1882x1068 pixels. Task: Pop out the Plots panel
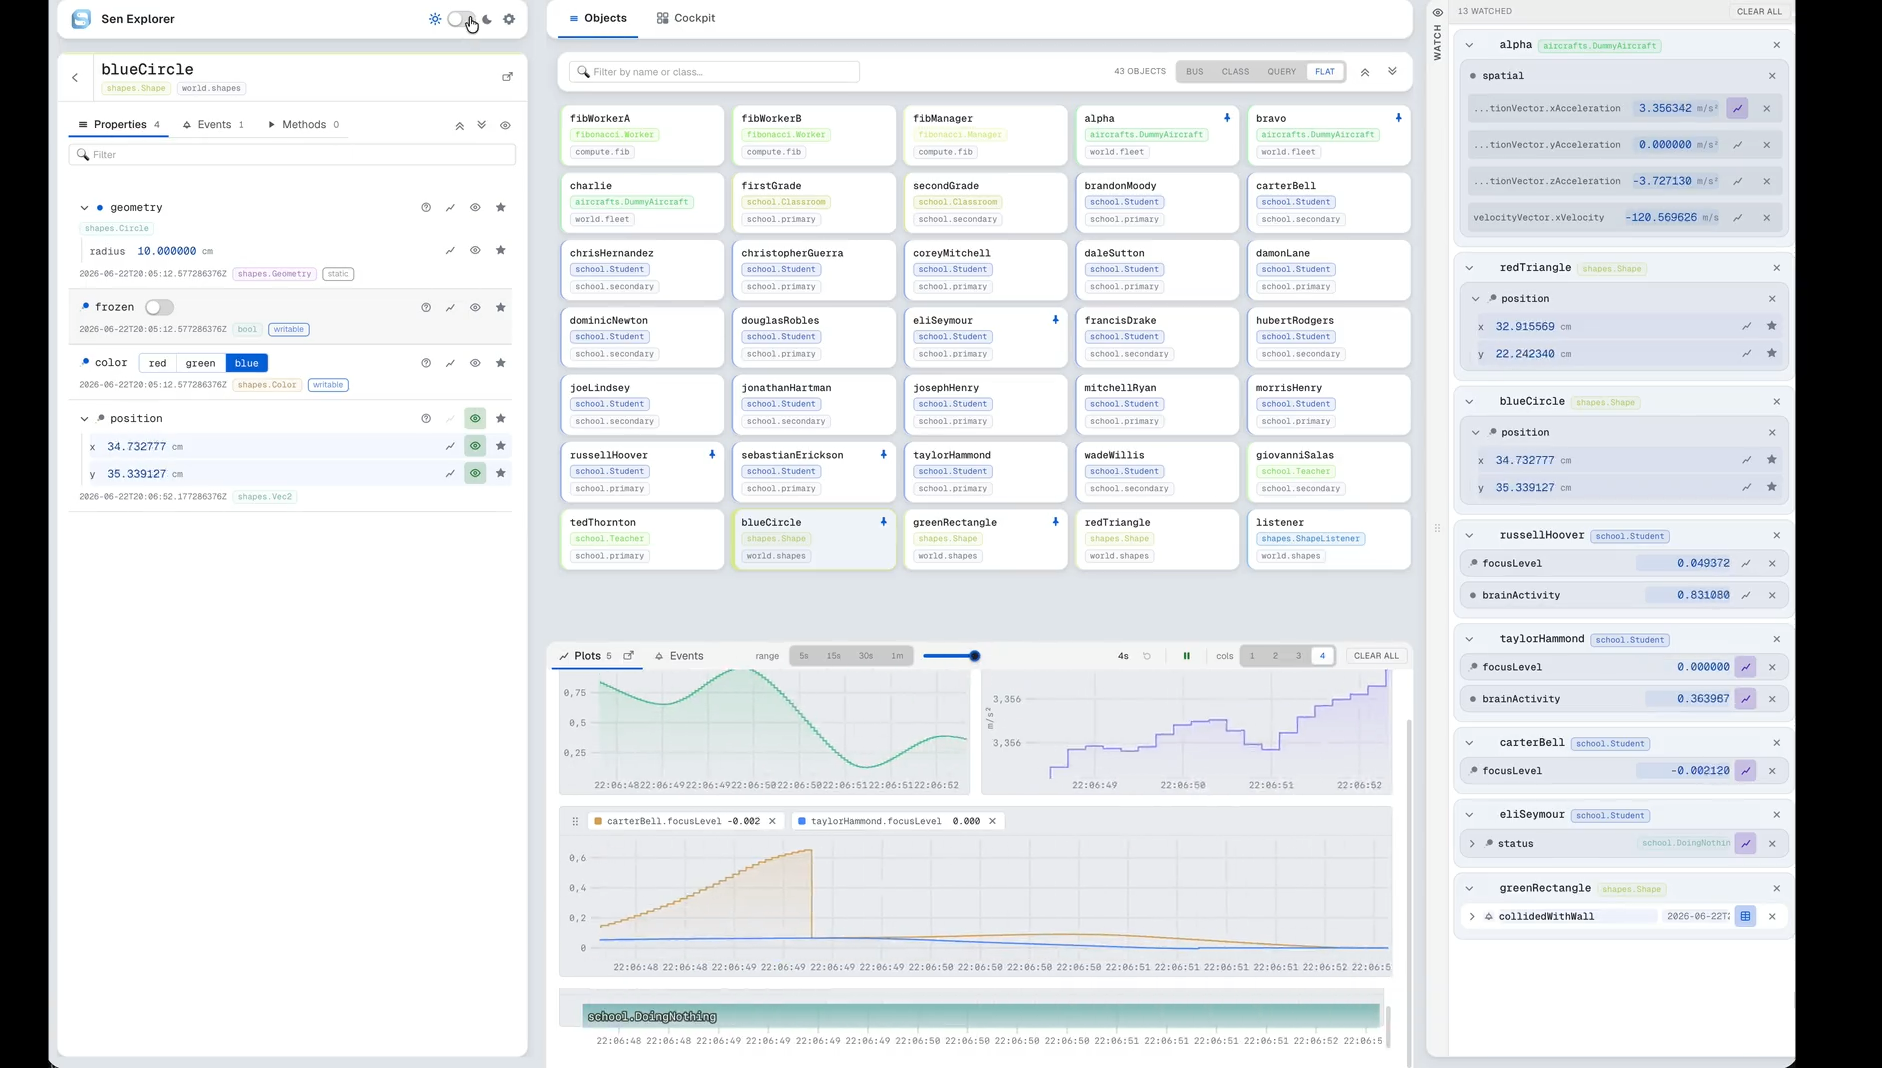click(629, 656)
